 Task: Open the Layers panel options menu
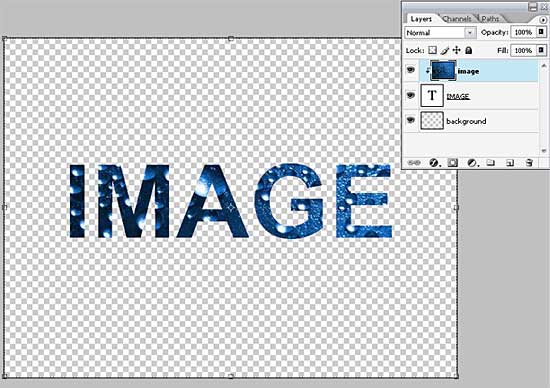(x=542, y=20)
